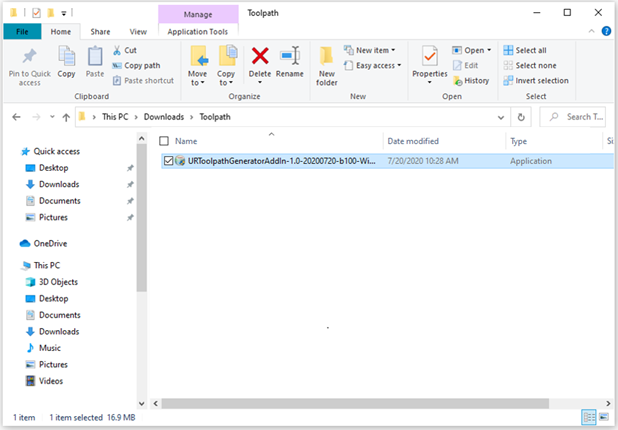The image size is (618, 430).
Task: Switch to the Home tab
Action: (61, 32)
